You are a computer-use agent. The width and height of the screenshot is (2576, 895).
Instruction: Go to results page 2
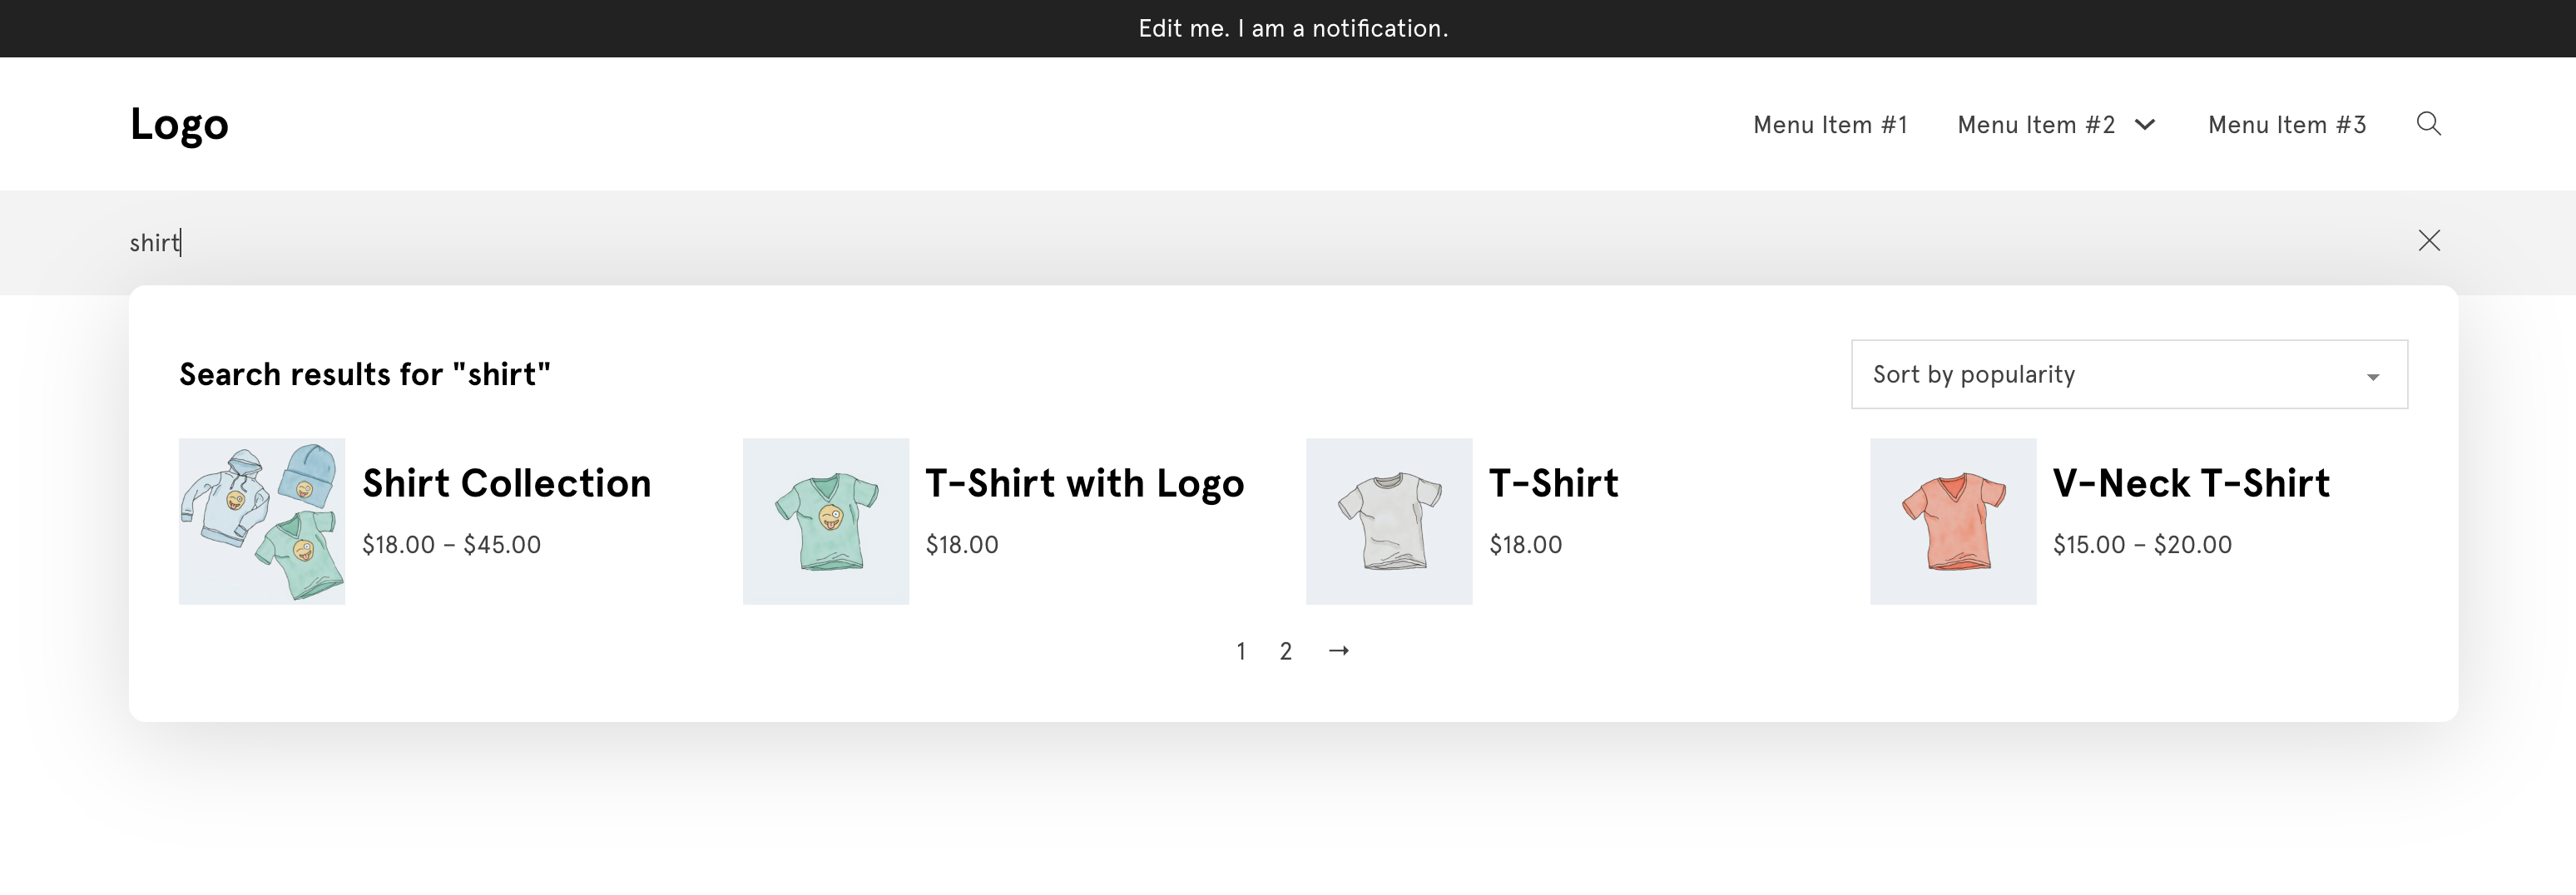coord(1285,652)
